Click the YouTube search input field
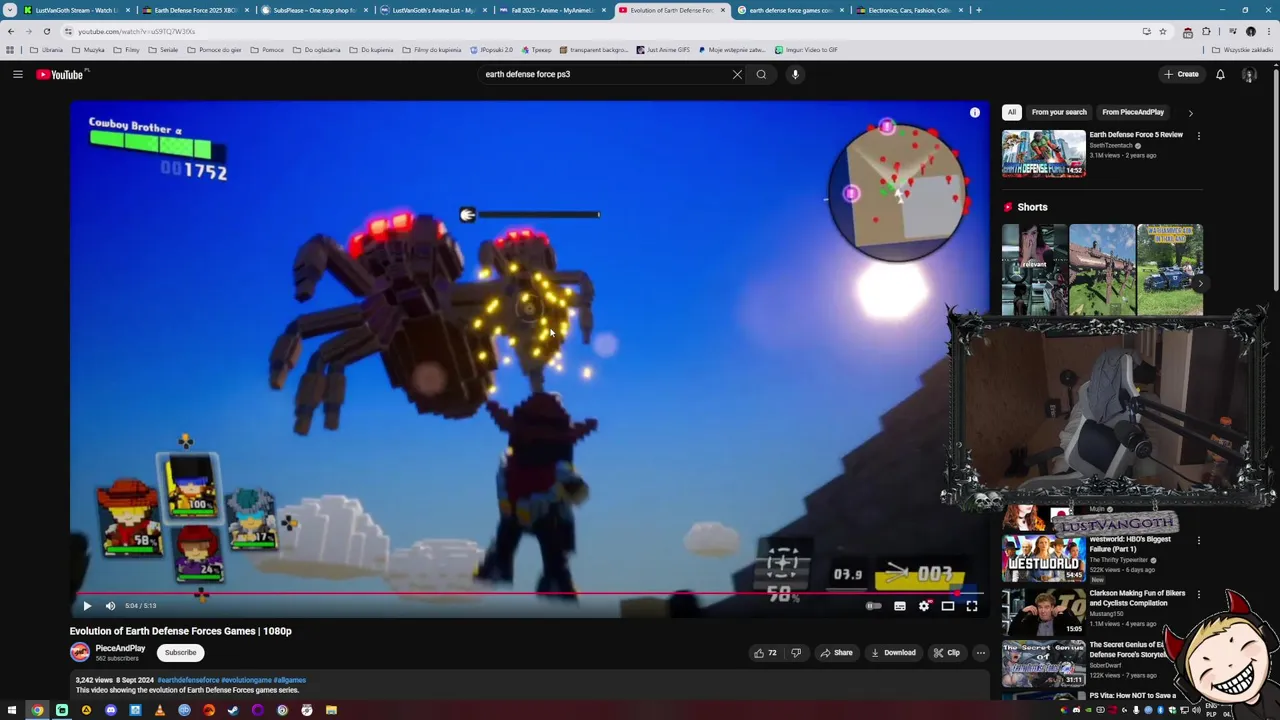Image resolution: width=1280 pixels, height=720 pixels. [x=606, y=74]
